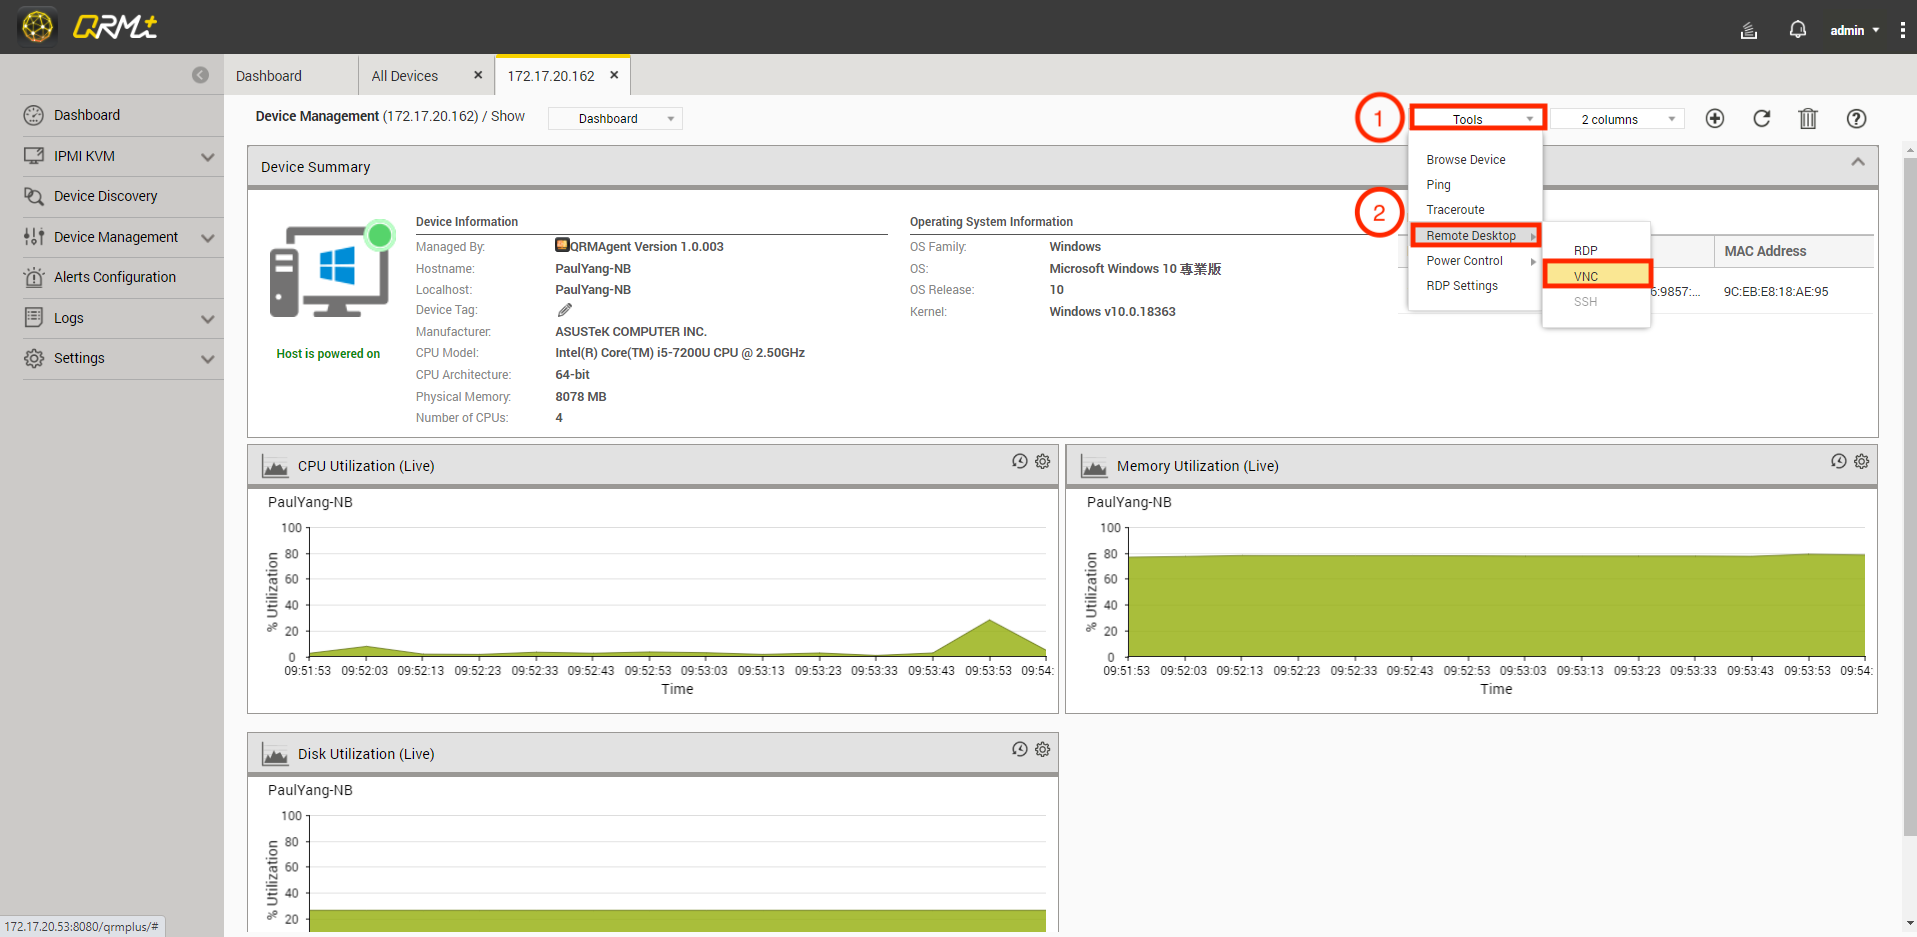The height and width of the screenshot is (937, 1917).
Task: Open the Tools dropdown
Action: (x=1478, y=119)
